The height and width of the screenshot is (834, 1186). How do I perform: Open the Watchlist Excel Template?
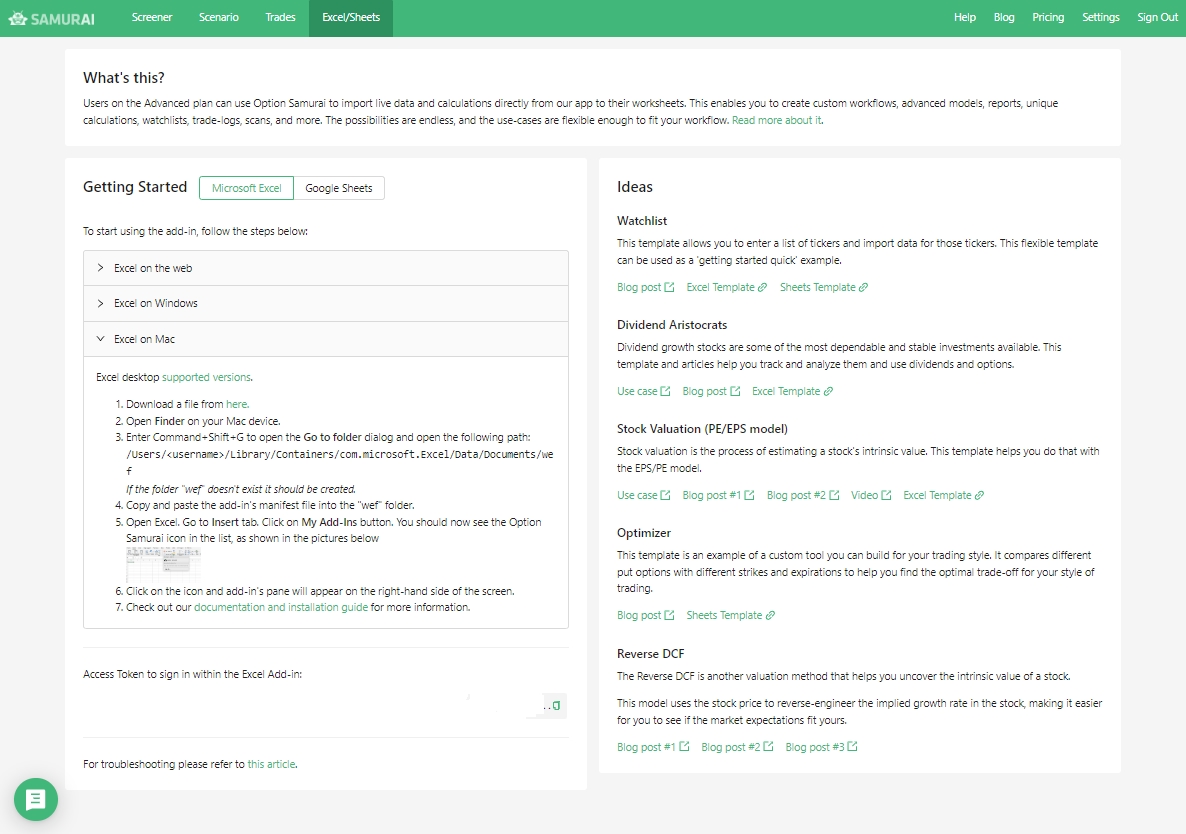coord(726,287)
